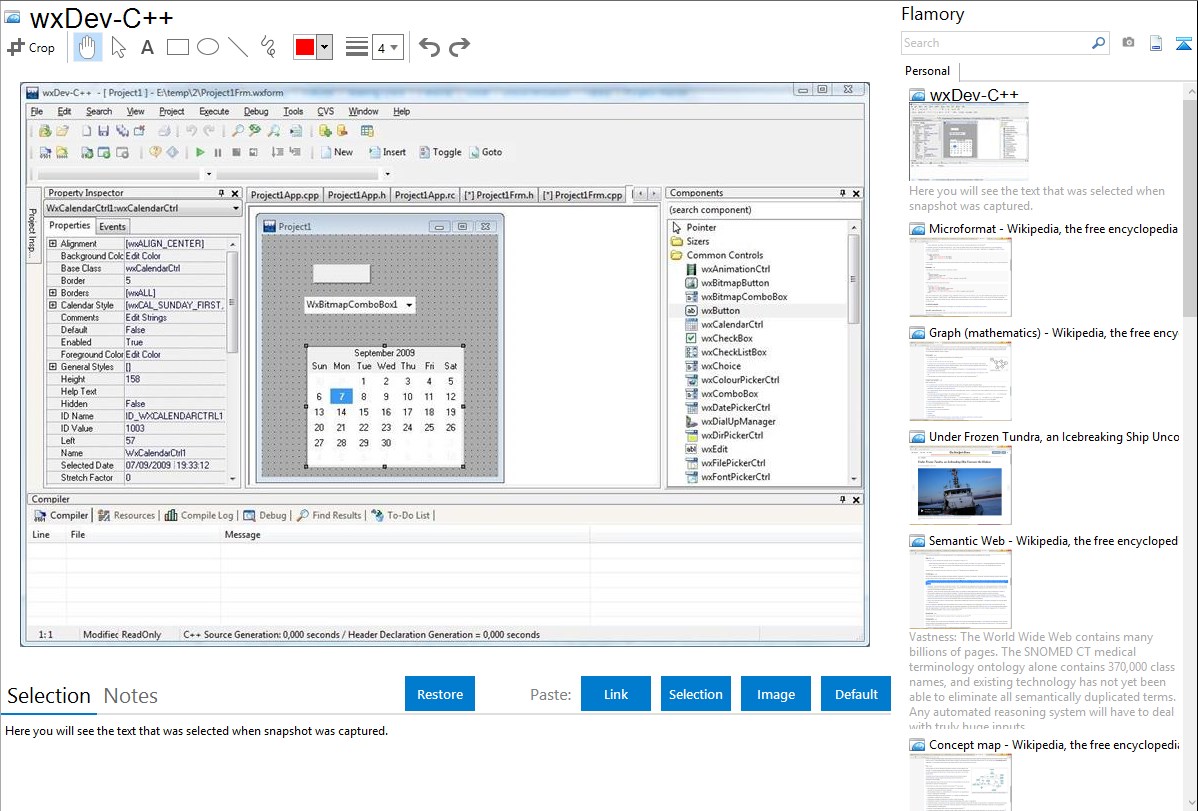1198x811 pixels.
Task: Select the ellipse drawing tool
Action: click(x=208, y=47)
